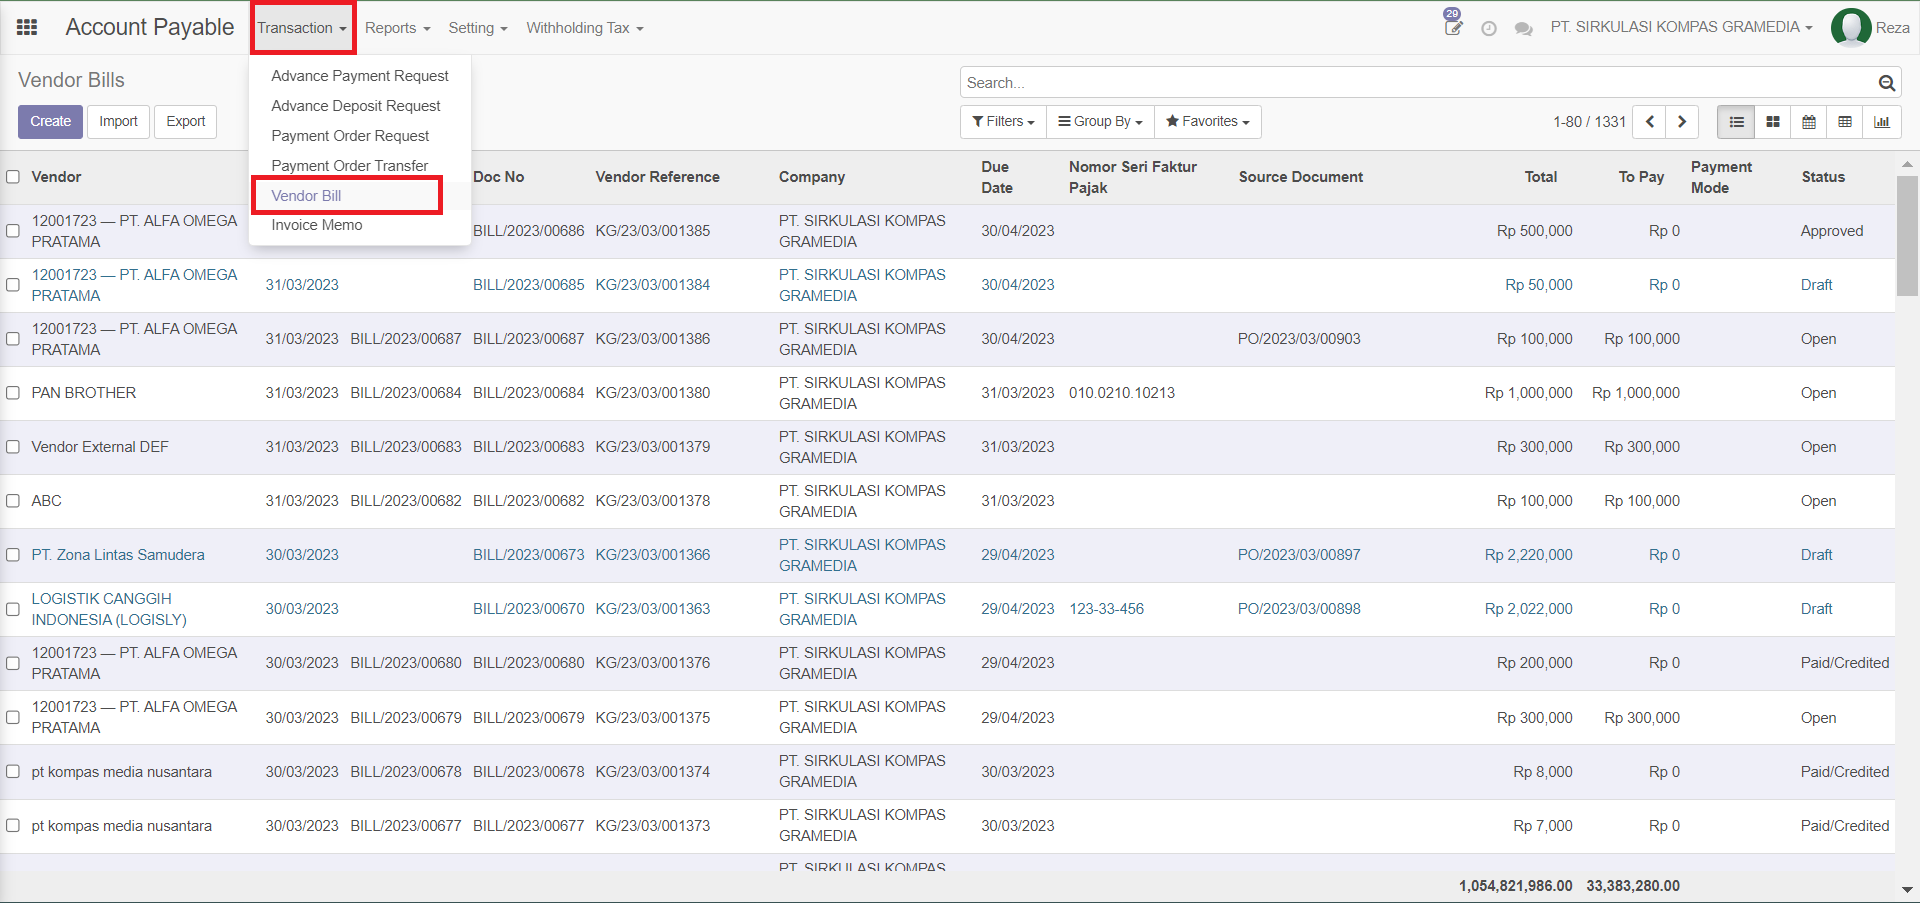The width and height of the screenshot is (1920, 903).
Task: Choose Invoice Memo menu entry
Action: 317,225
